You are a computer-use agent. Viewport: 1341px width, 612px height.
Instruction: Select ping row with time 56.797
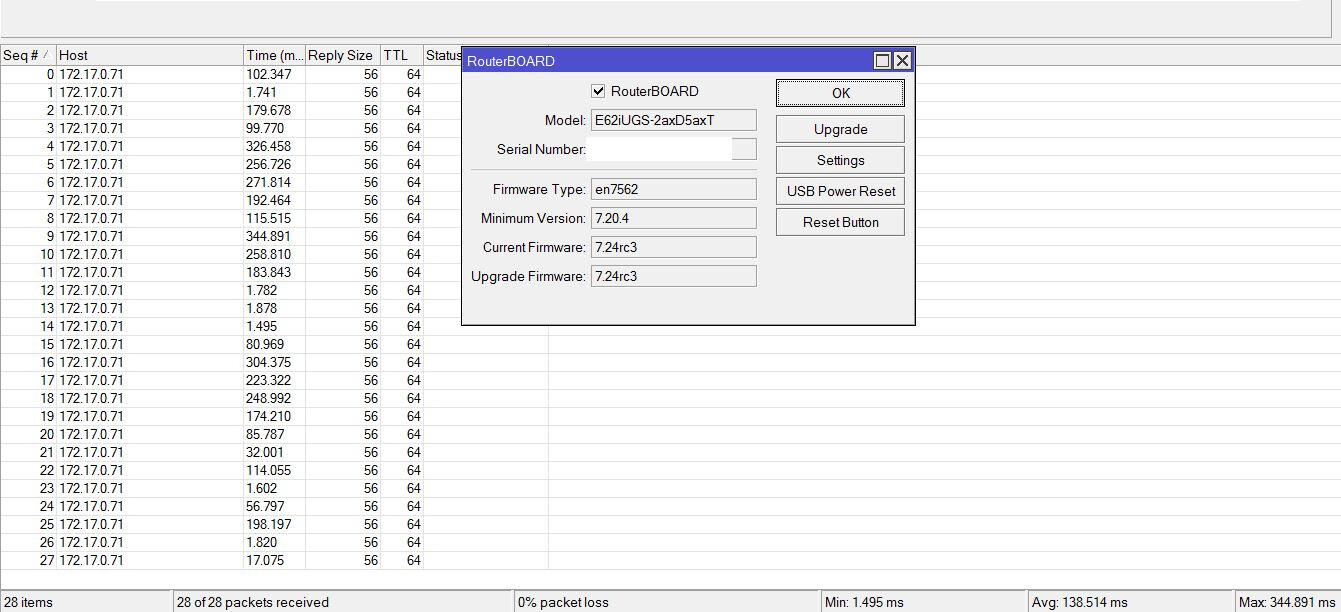pyautogui.click(x=274, y=506)
